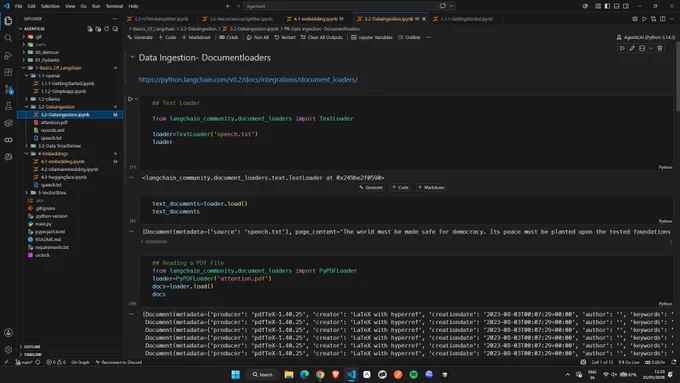Open Jupyter Variables panel
The width and height of the screenshot is (680, 383).
coord(372,37)
